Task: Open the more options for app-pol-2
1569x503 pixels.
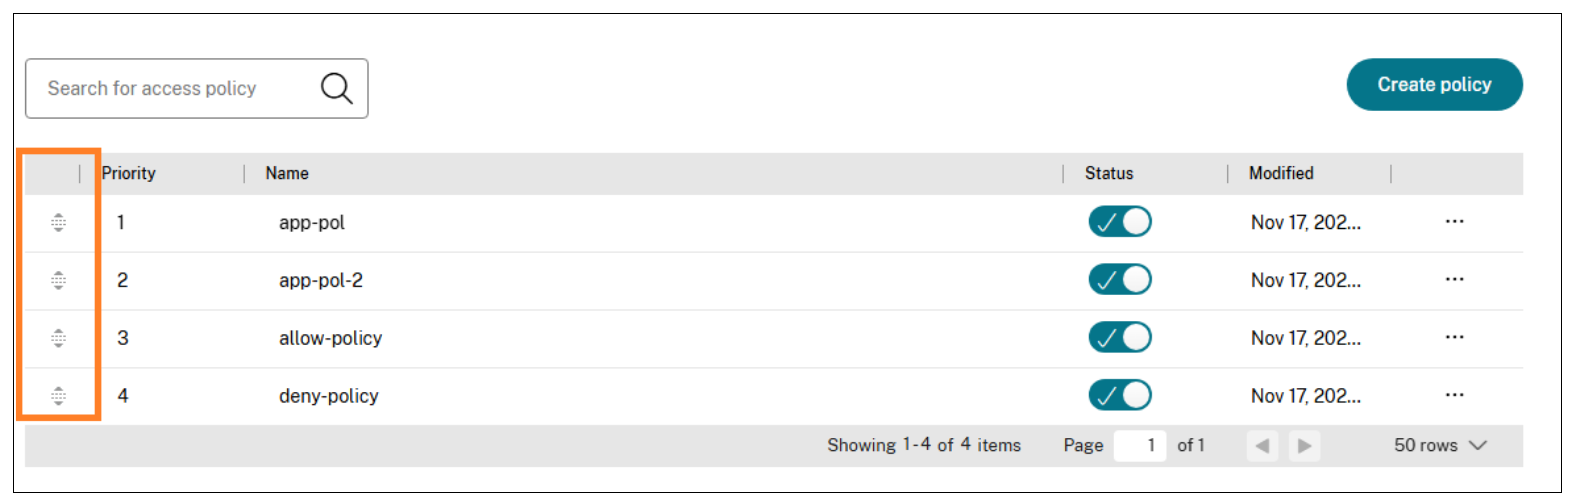Action: (1454, 280)
